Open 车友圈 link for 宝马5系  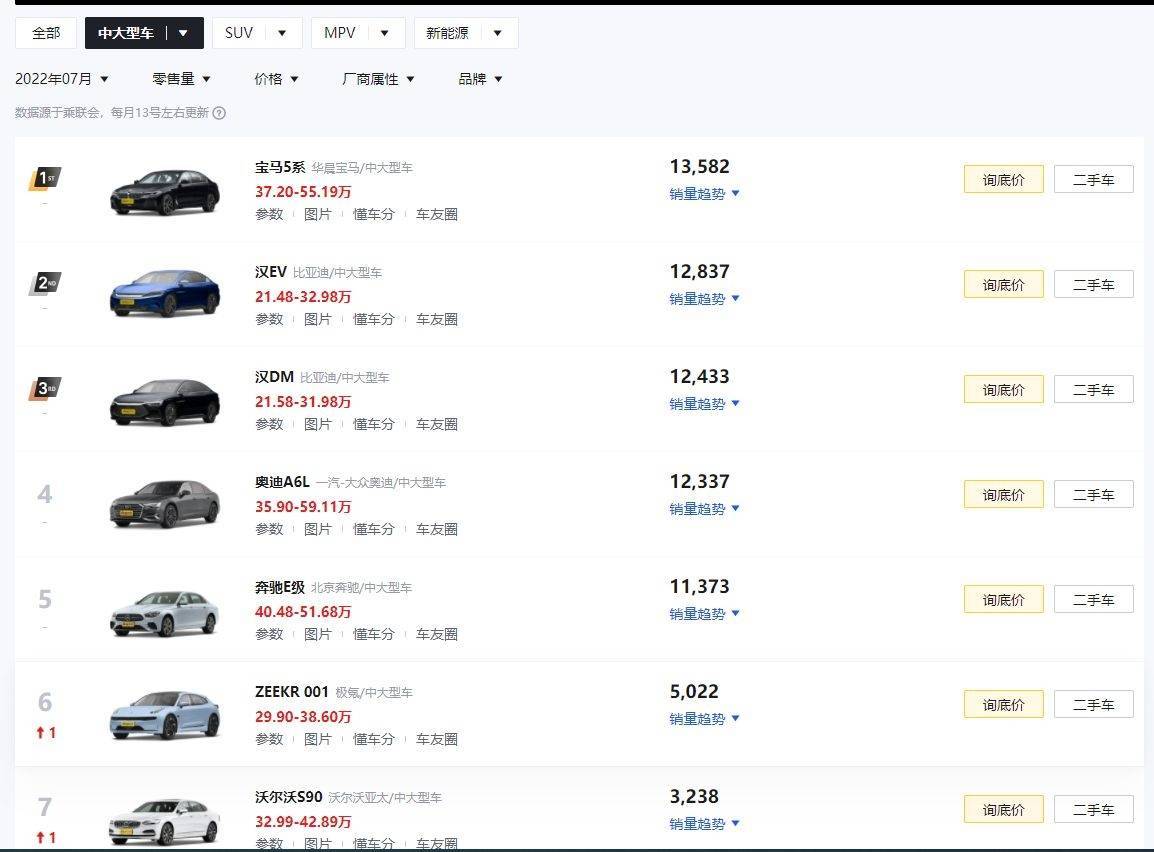[x=436, y=214]
